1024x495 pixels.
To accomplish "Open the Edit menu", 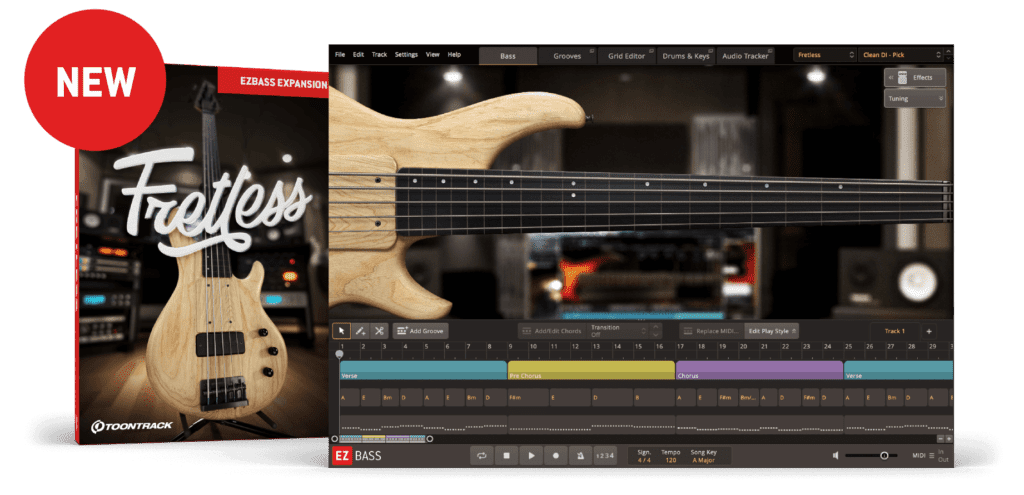I will pos(359,55).
